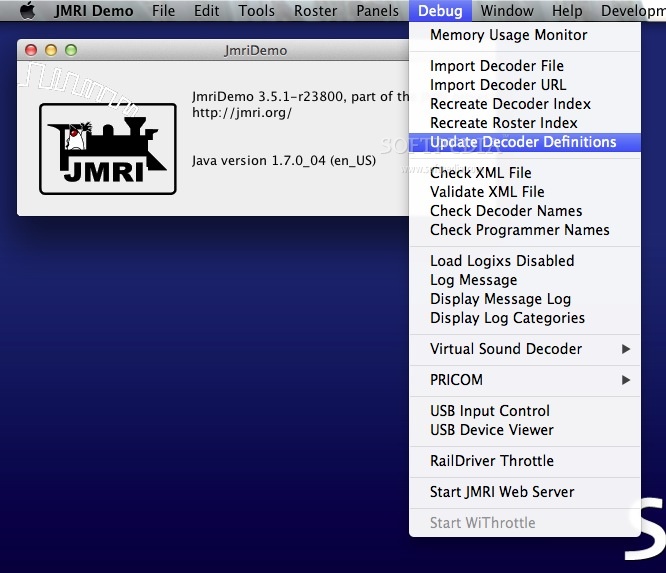The image size is (666, 573).
Task: Open Display Message Log
Action: 525,299
